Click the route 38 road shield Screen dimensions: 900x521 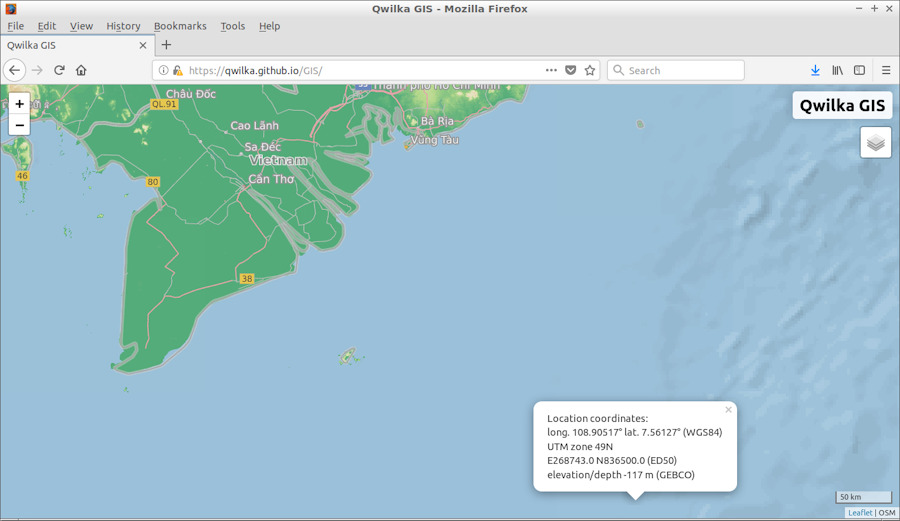coord(246,279)
